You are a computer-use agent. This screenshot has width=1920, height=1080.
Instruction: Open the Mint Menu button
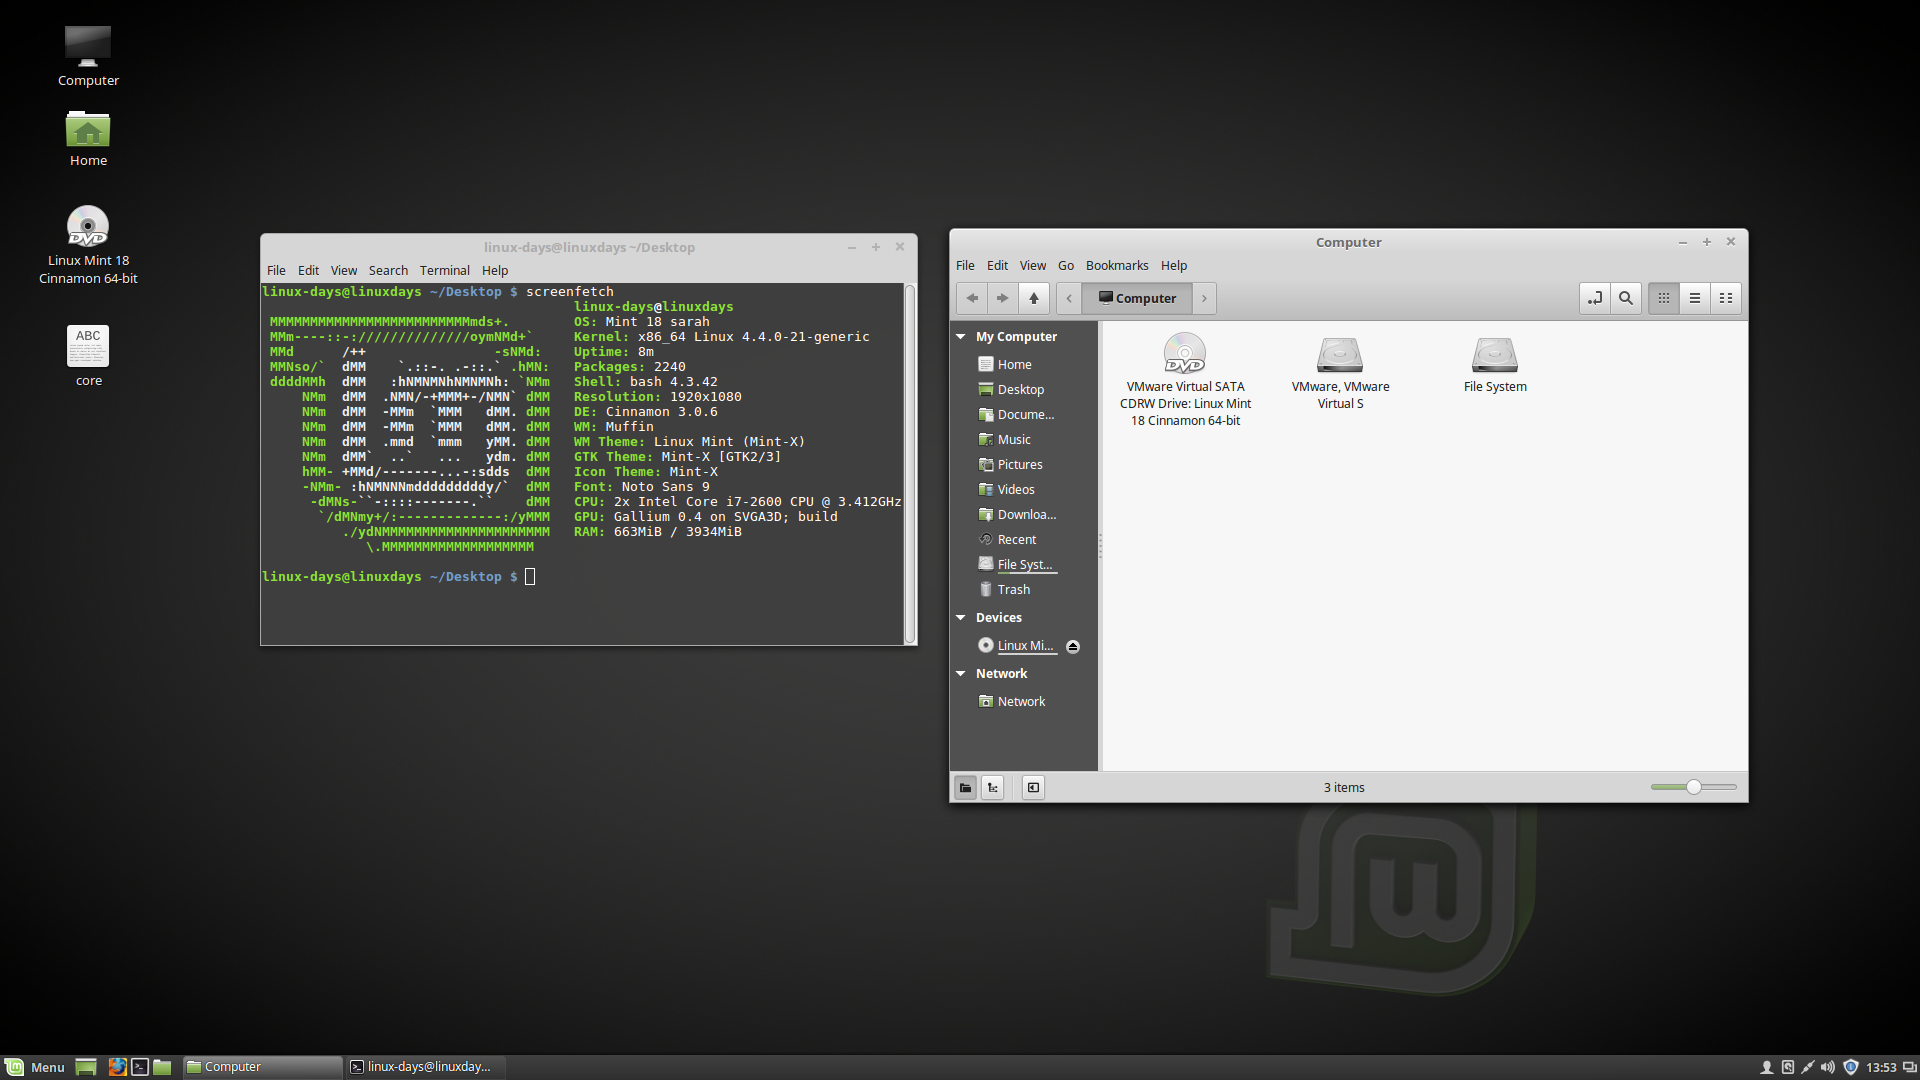35,1067
